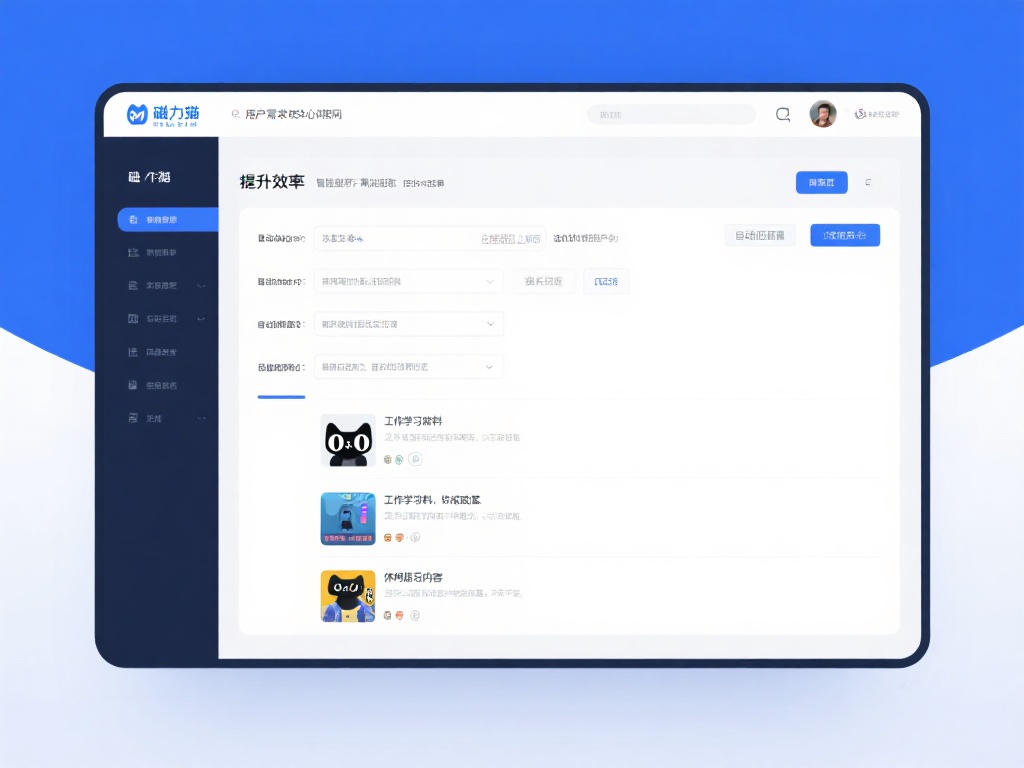Screen dimensions: 1024x768
Task: Click the fifth sidebar menu icon
Action: [132, 352]
